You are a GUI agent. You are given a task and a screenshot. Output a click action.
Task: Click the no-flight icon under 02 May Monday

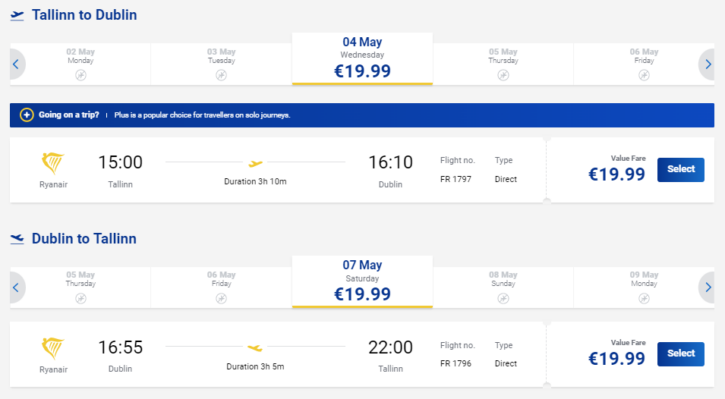click(80, 75)
